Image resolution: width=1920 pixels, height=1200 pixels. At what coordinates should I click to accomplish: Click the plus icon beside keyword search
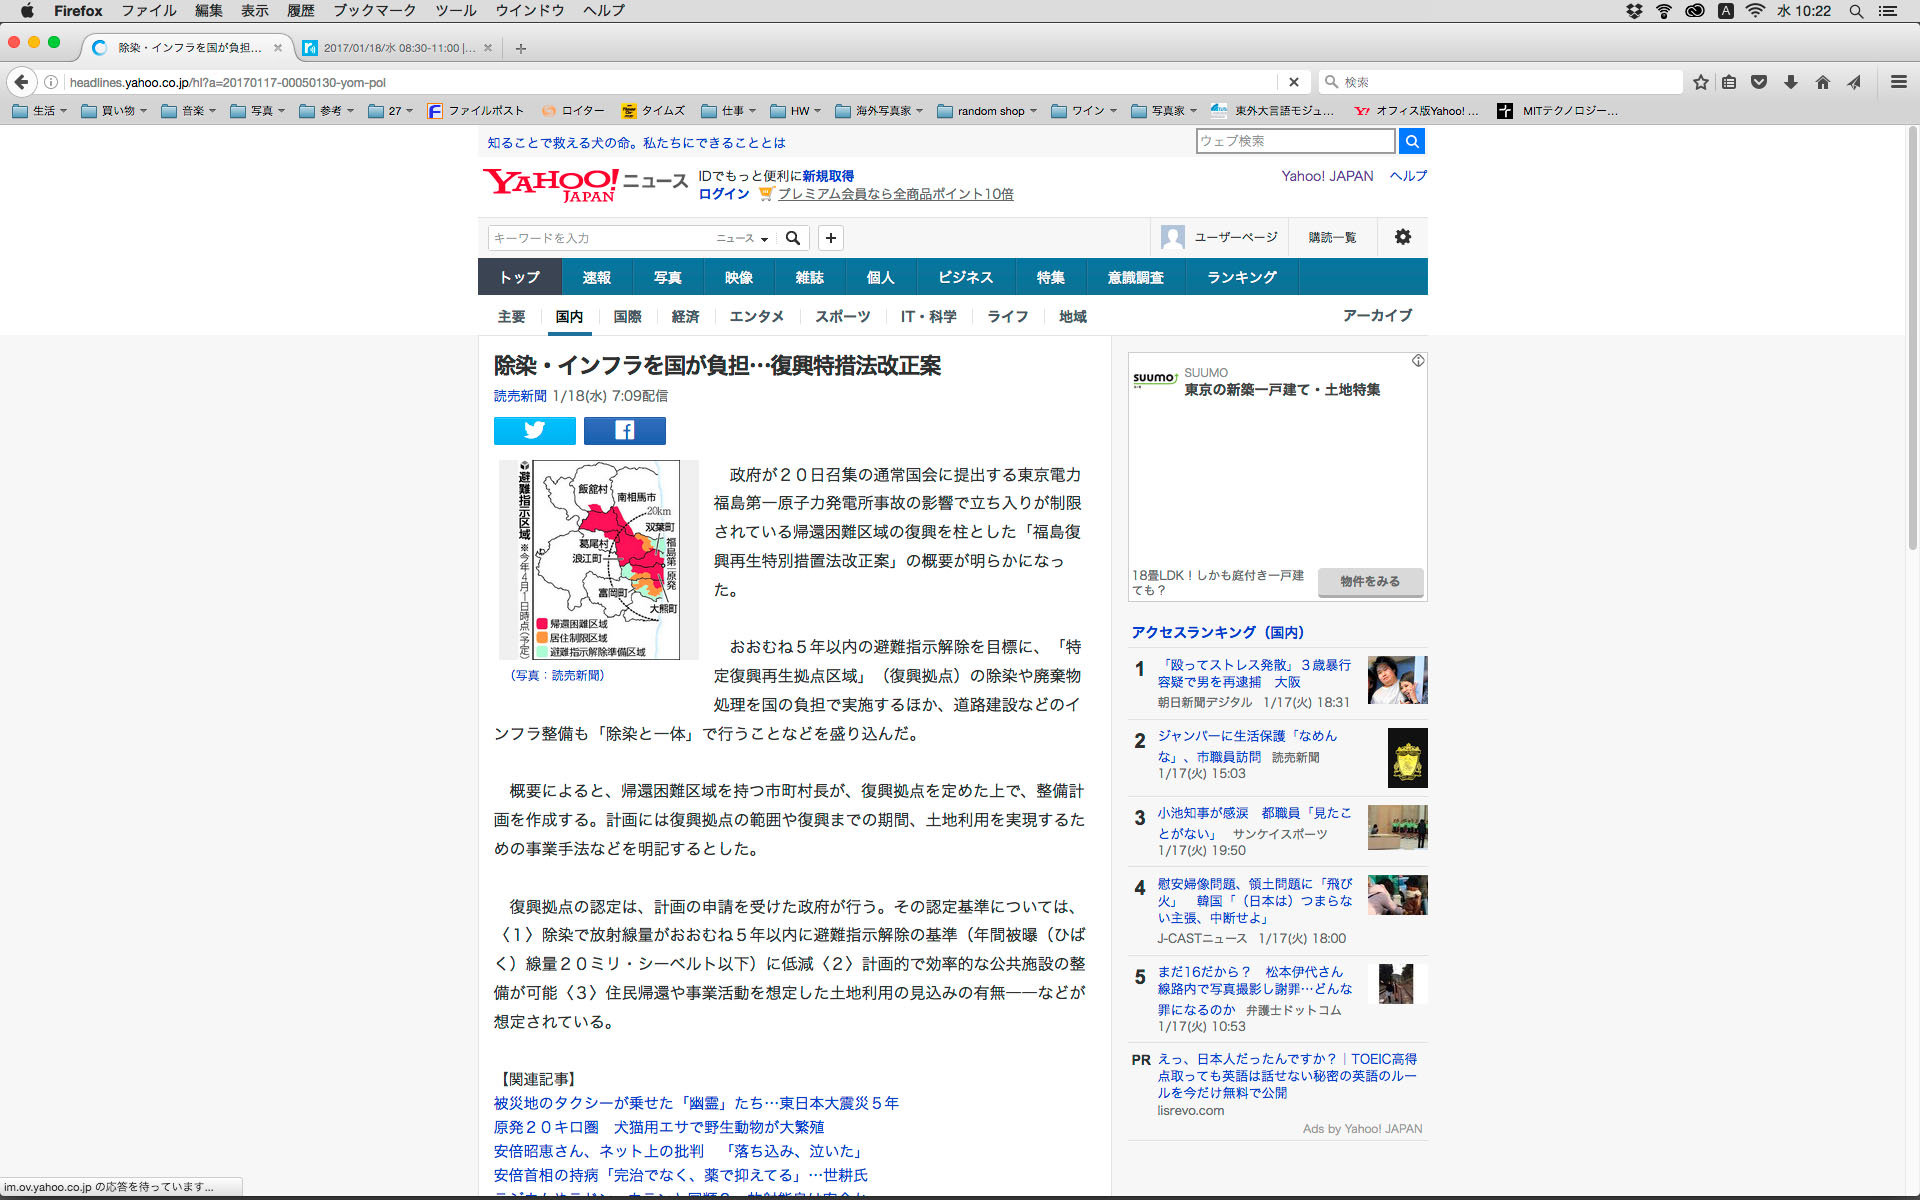[x=830, y=238]
